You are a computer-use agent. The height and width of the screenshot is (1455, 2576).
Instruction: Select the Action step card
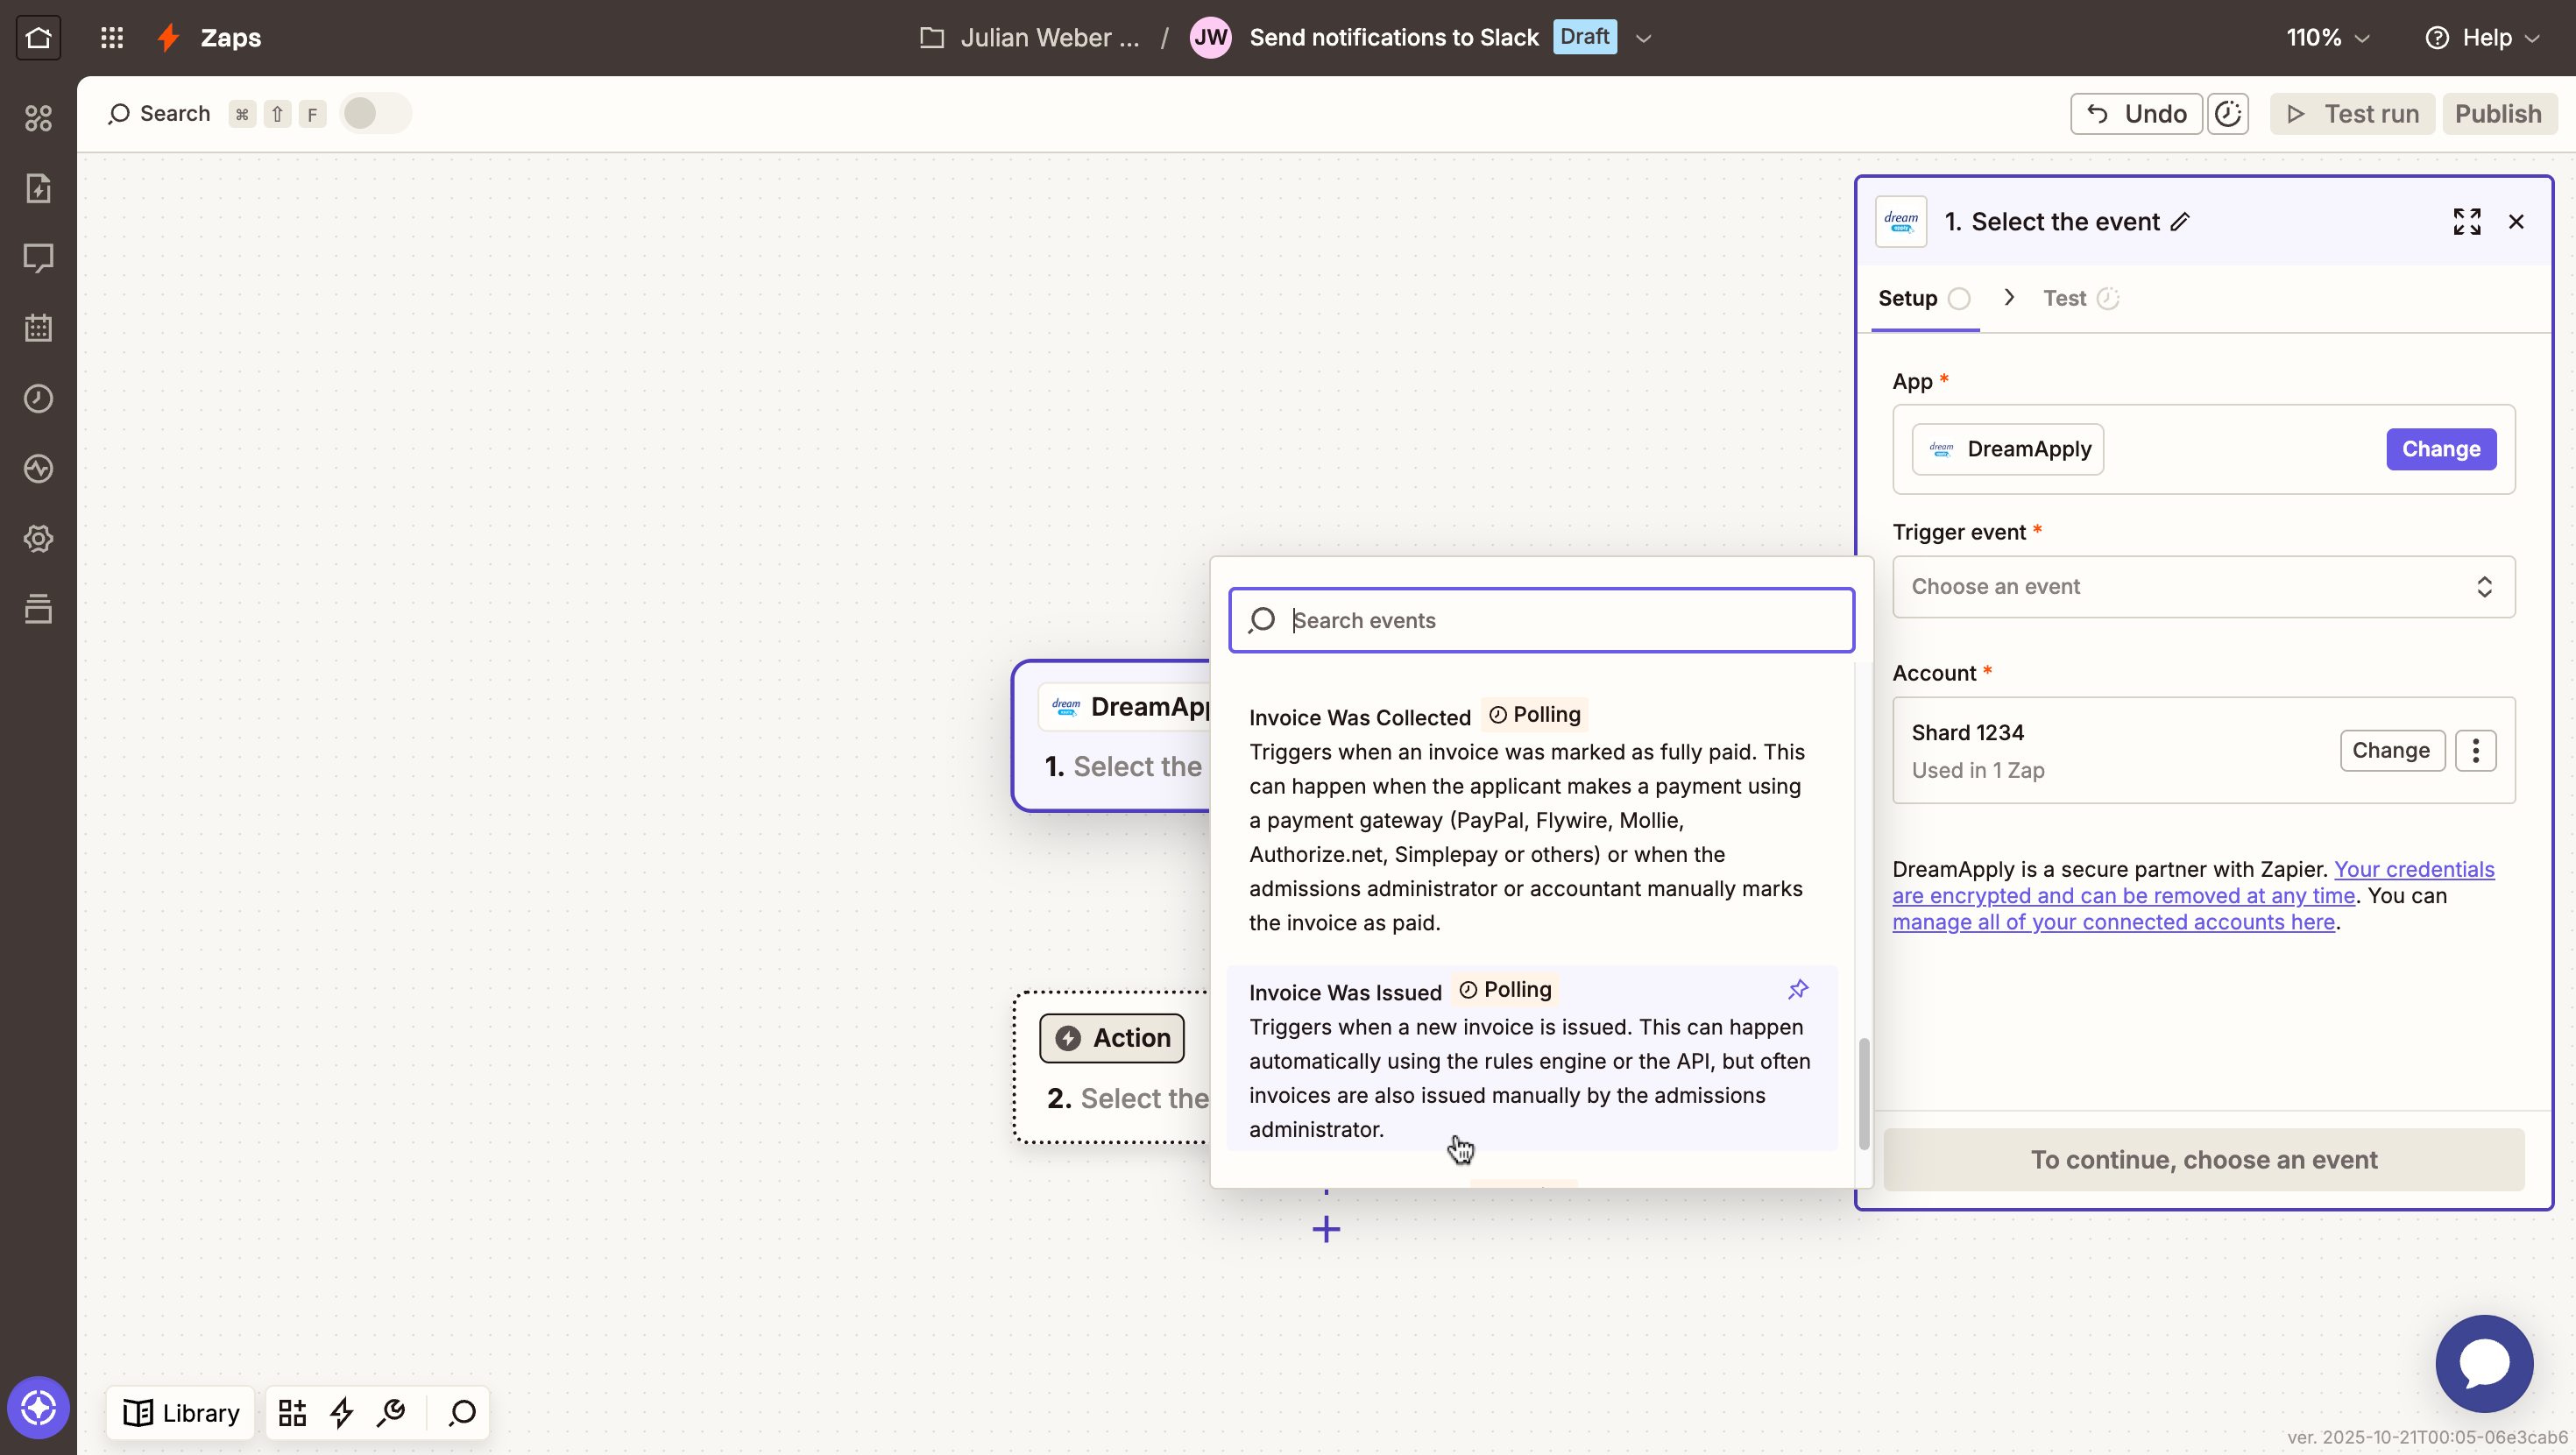(x=1112, y=1067)
